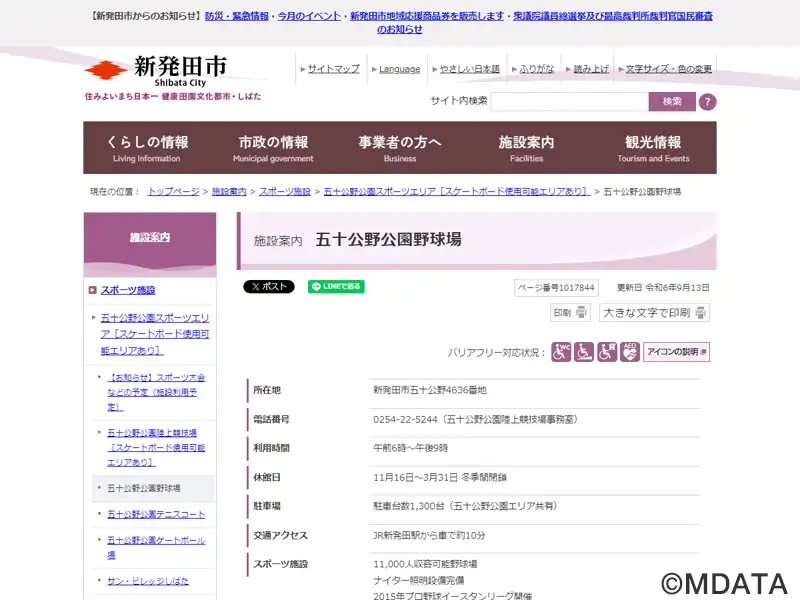800x600 pixels.
Task: Toggle ふりがな furigana display
Action: tap(536, 69)
